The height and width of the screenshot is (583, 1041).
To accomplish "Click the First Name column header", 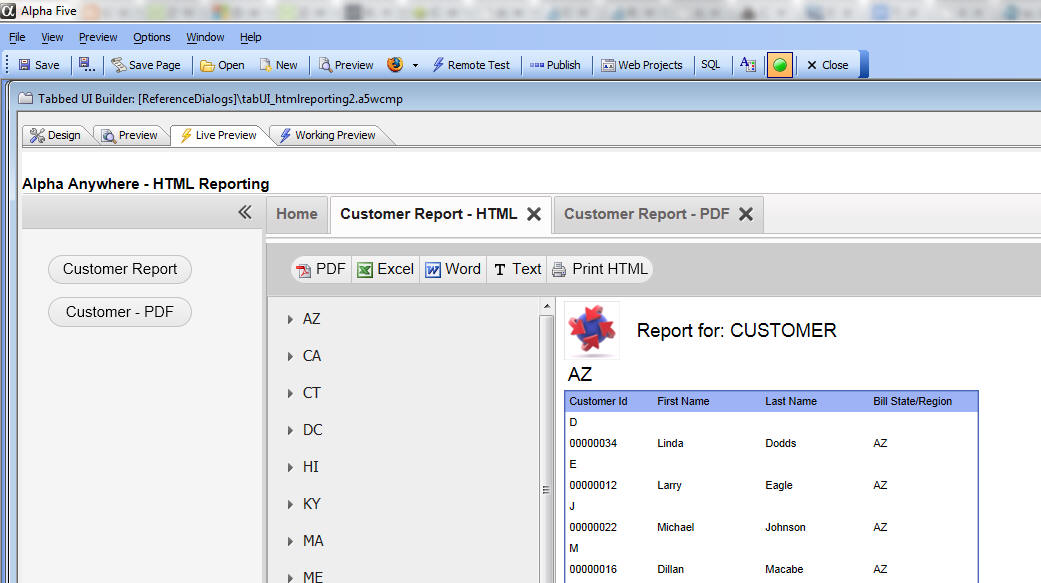I will [x=683, y=401].
